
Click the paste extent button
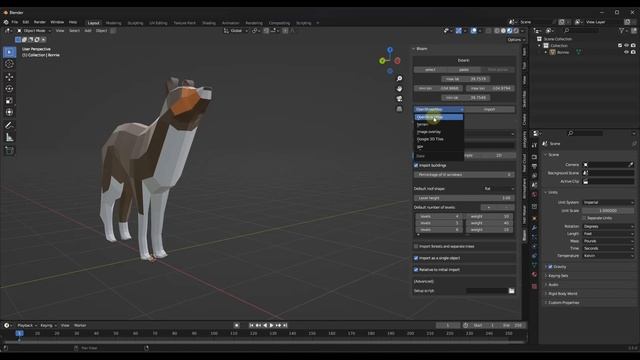tap(464, 70)
